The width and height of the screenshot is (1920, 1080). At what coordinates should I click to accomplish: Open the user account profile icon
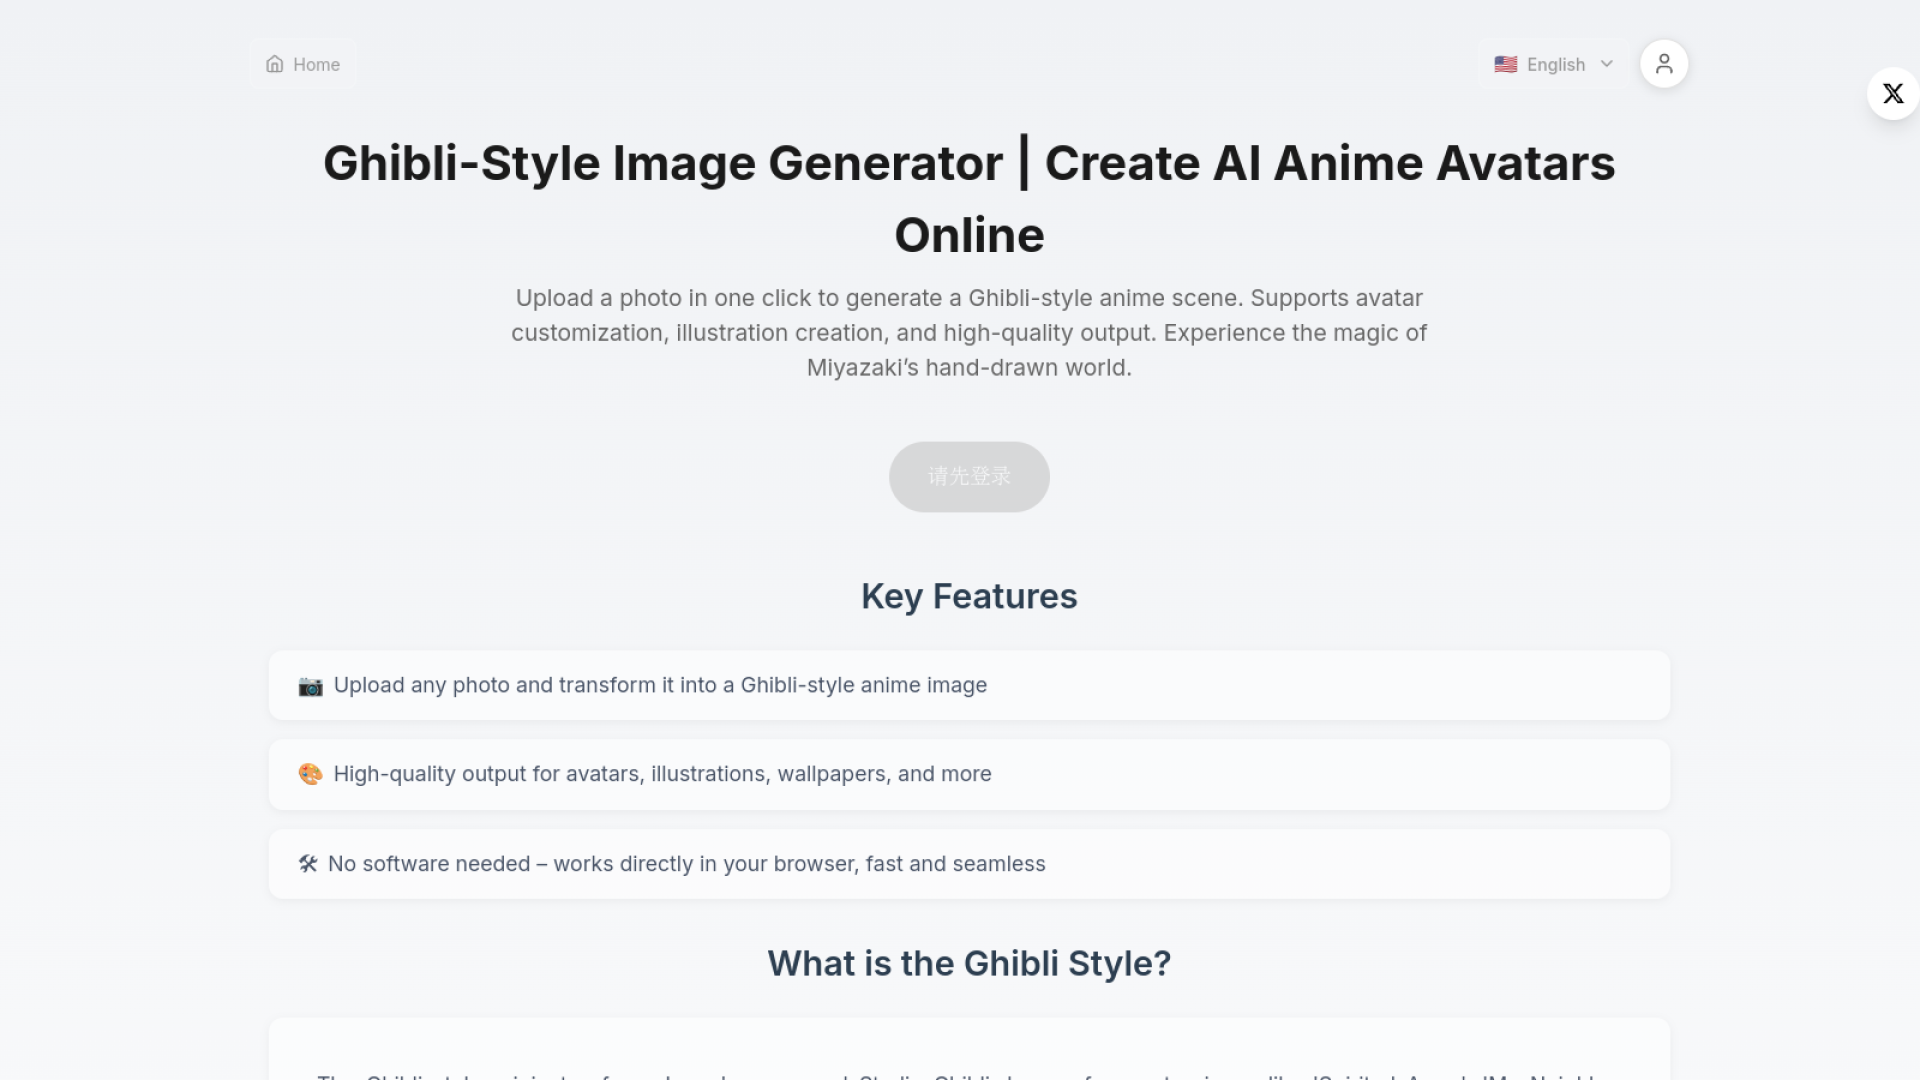[x=1664, y=64]
